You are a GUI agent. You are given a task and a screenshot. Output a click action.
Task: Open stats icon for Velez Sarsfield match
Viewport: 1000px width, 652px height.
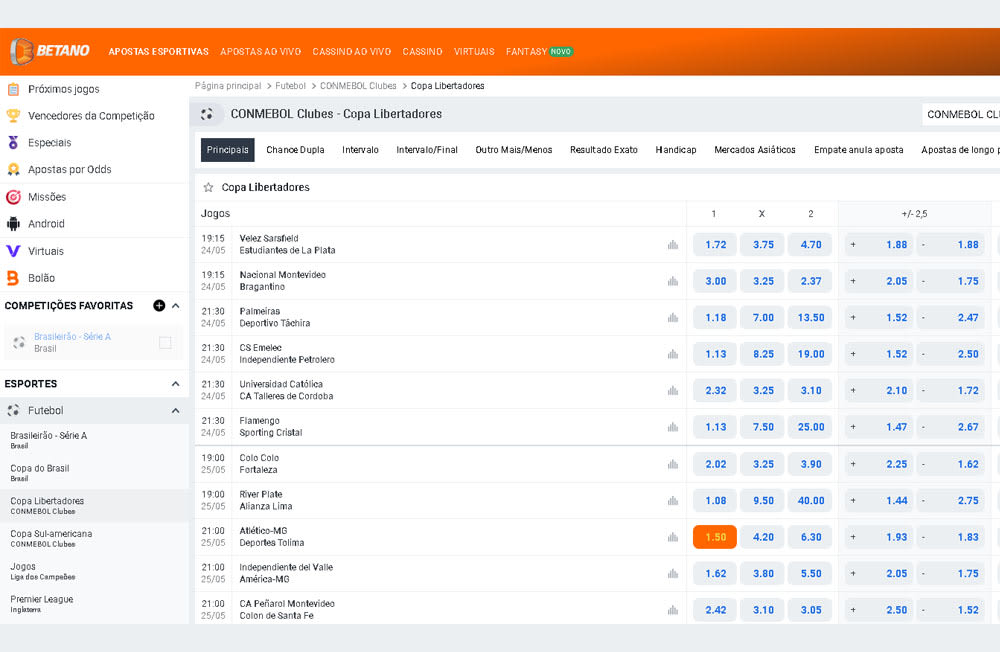point(673,244)
